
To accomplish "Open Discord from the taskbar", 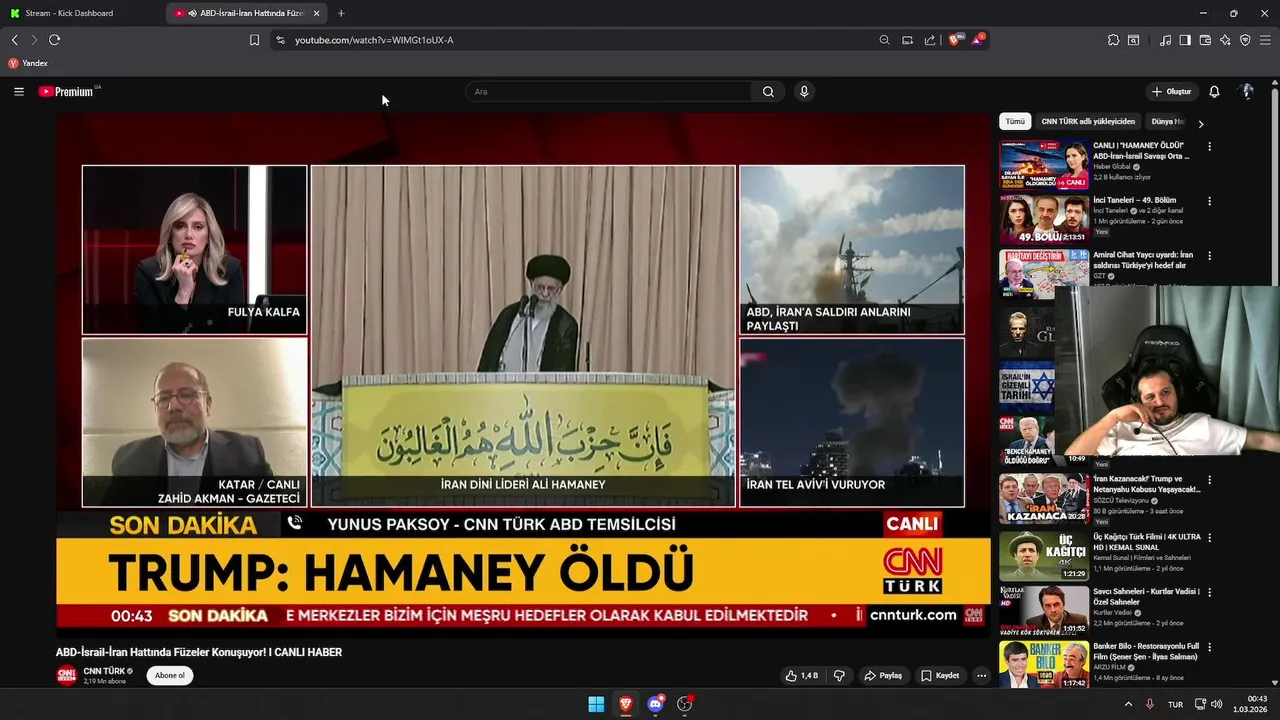I will [x=656, y=704].
